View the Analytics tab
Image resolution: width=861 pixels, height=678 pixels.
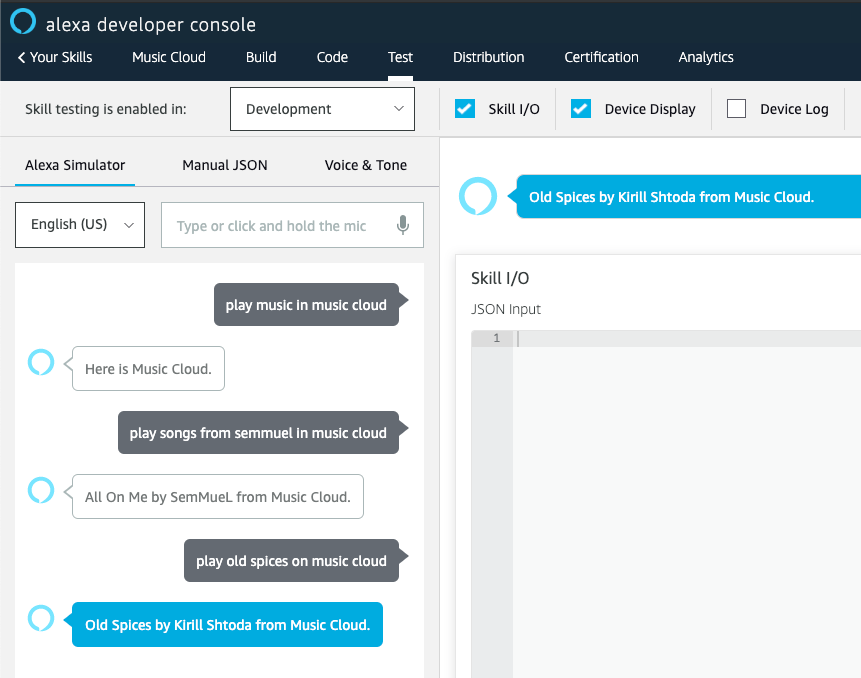pos(706,57)
